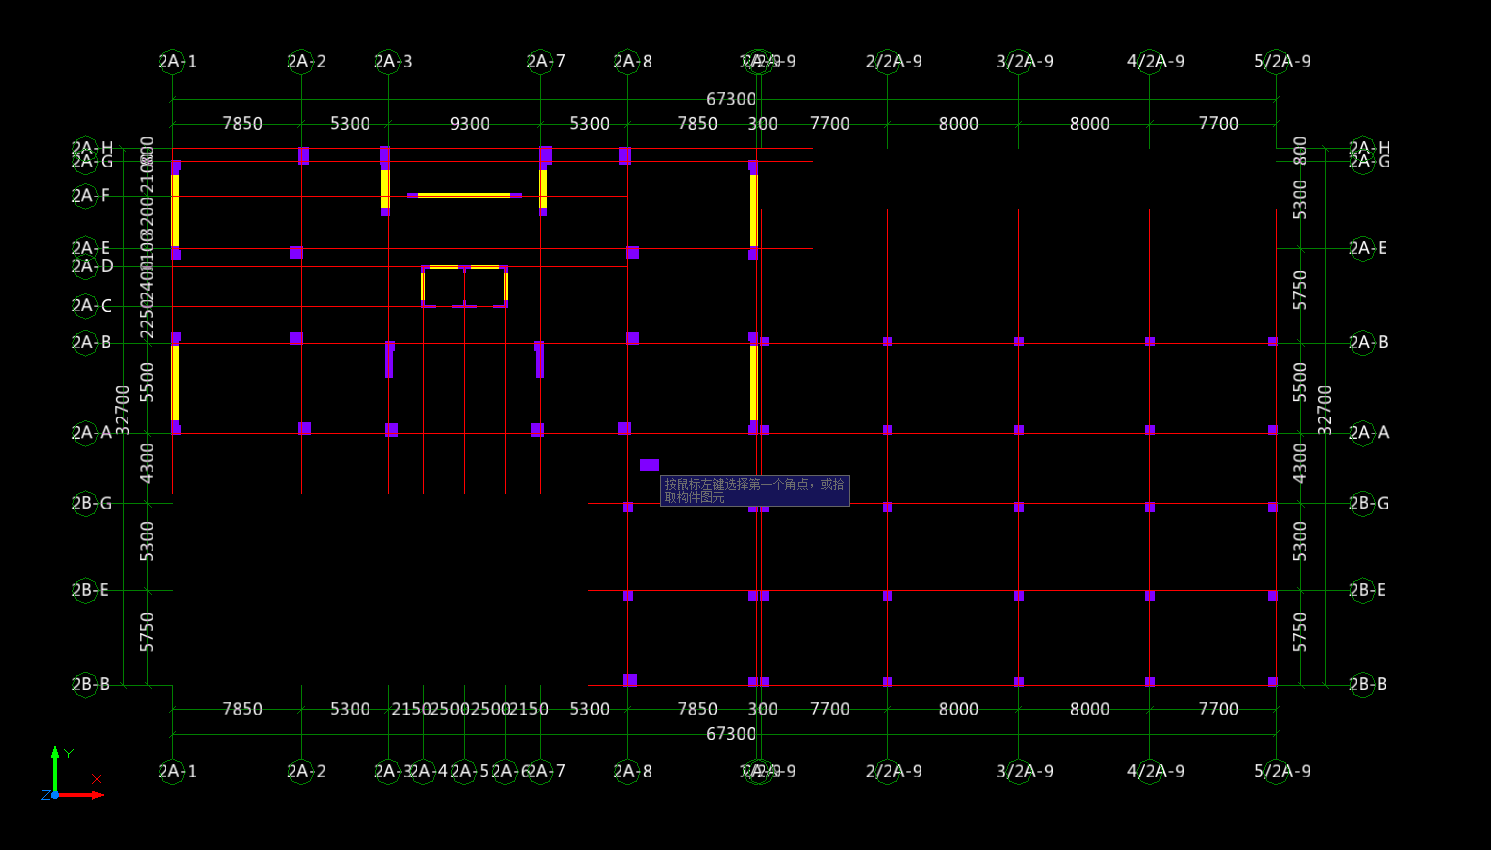Click the top-row axis bubble 2A-2
1491x850 pixels.
(306, 61)
